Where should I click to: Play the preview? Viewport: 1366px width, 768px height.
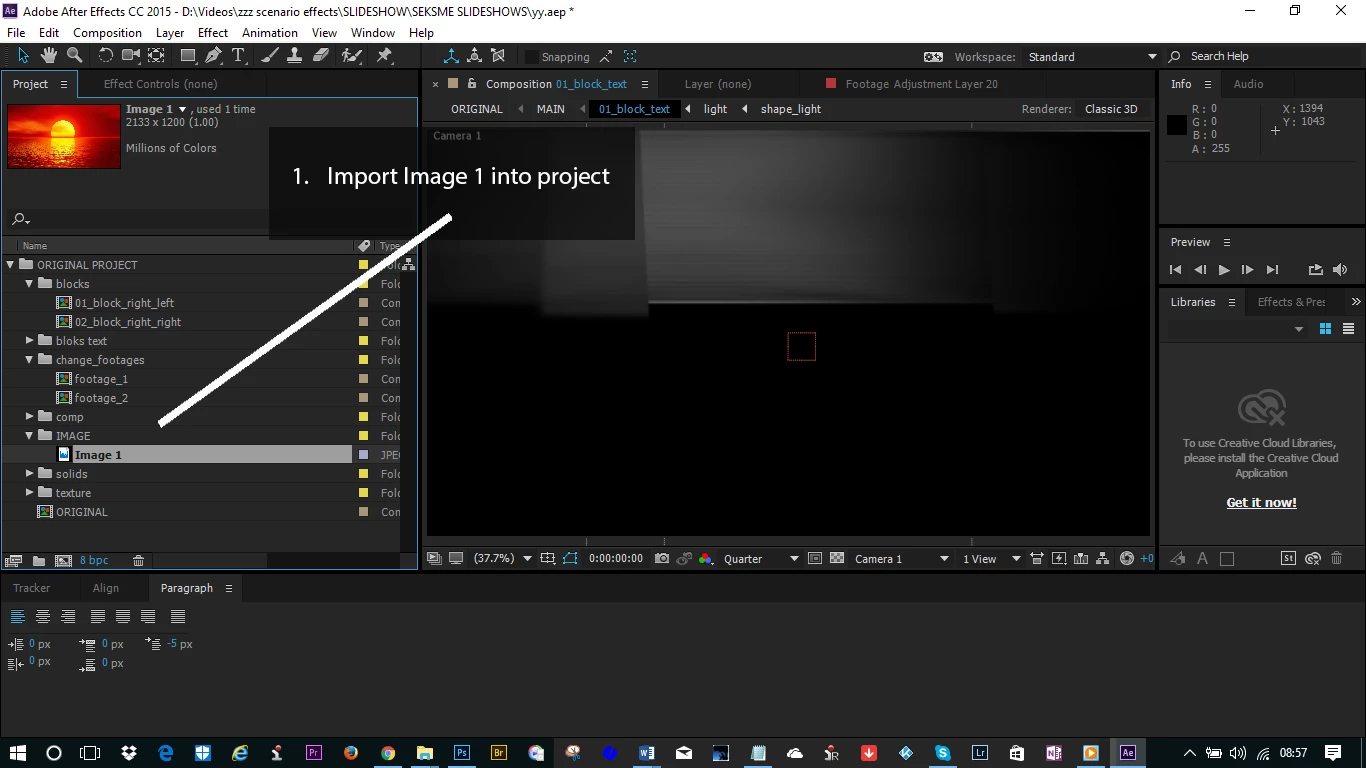pos(1224,270)
